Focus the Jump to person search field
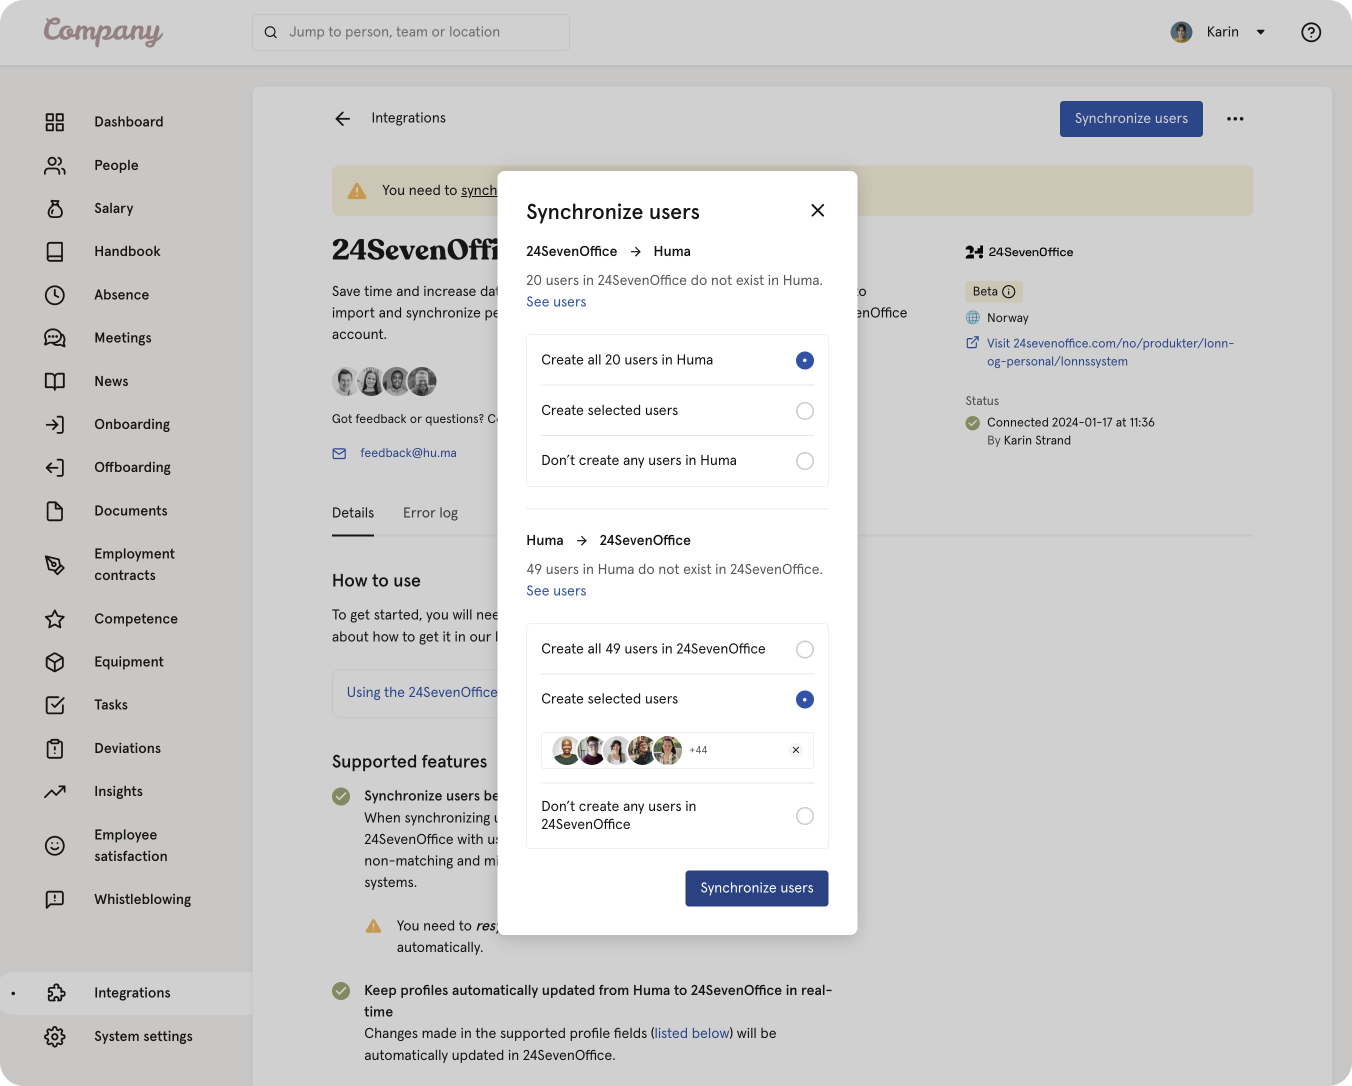This screenshot has height=1086, width=1352. coord(411,32)
